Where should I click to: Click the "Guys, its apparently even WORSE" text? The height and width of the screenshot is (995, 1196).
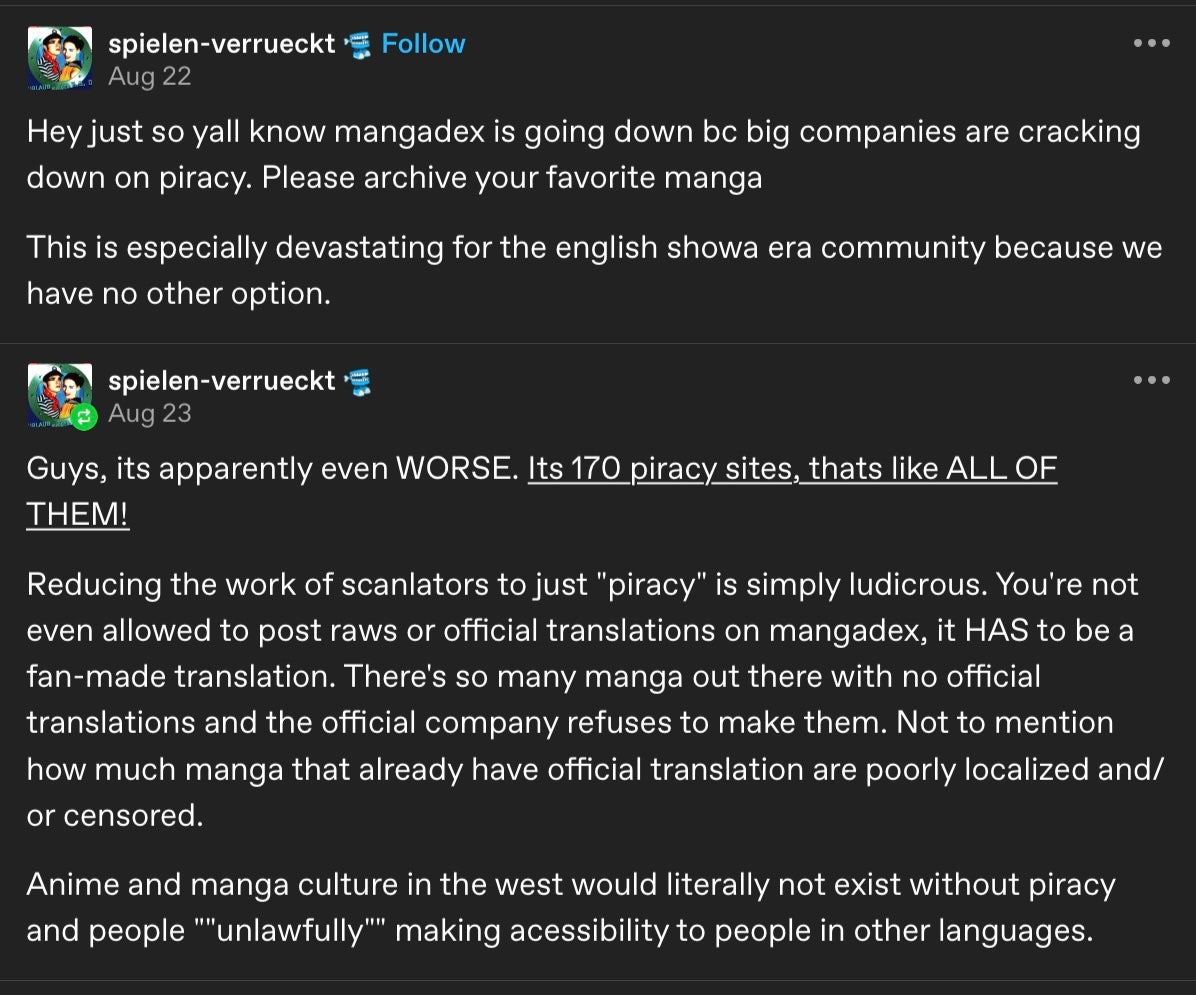[x=272, y=469]
